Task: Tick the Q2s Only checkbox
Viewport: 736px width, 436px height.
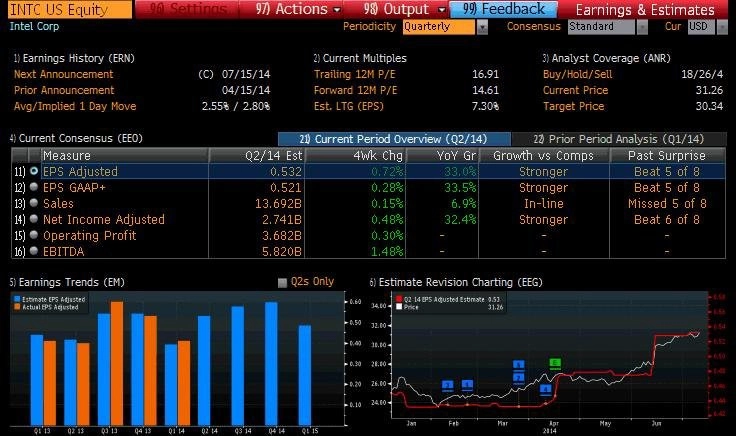Action: [x=282, y=283]
